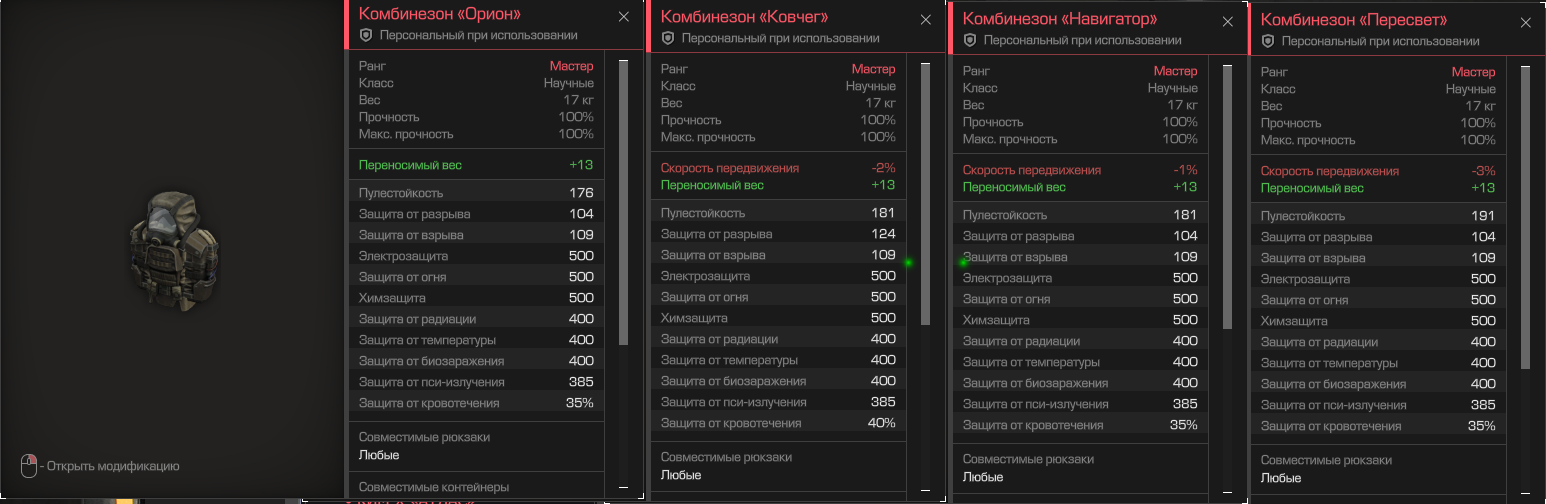
Task: Click Совместимые контейнеры section in «Орион» panel
Action: click(433, 486)
